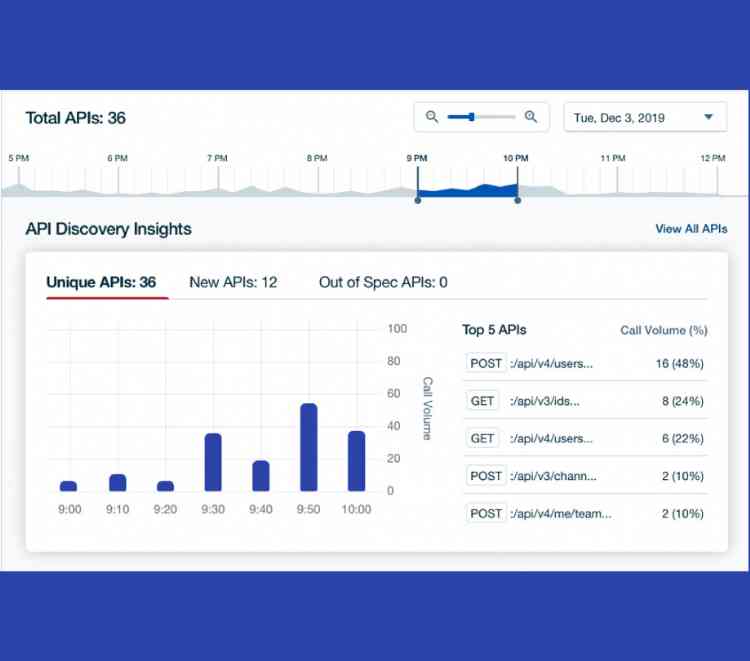Image resolution: width=750 pixels, height=661 pixels.
Task: Click the 10 PM range end handle
Action: (x=518, y=200)
